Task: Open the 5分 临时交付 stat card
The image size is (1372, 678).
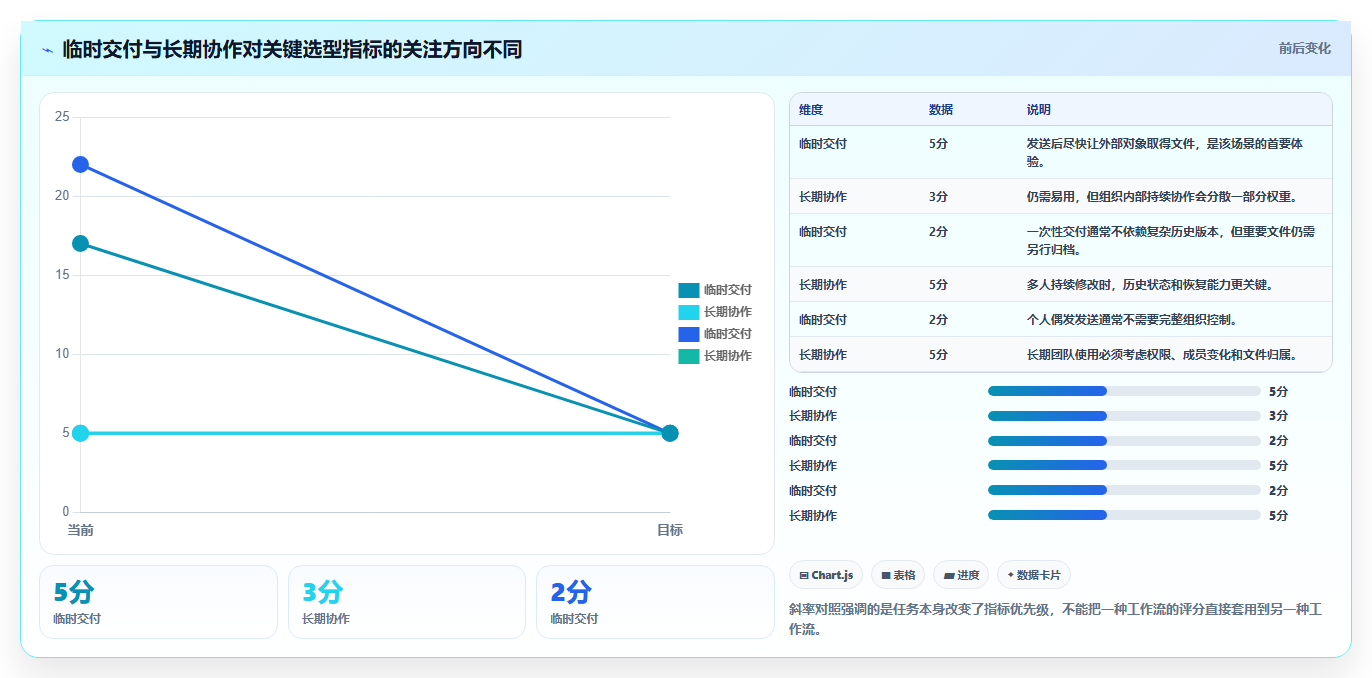Action: point(158,602)
